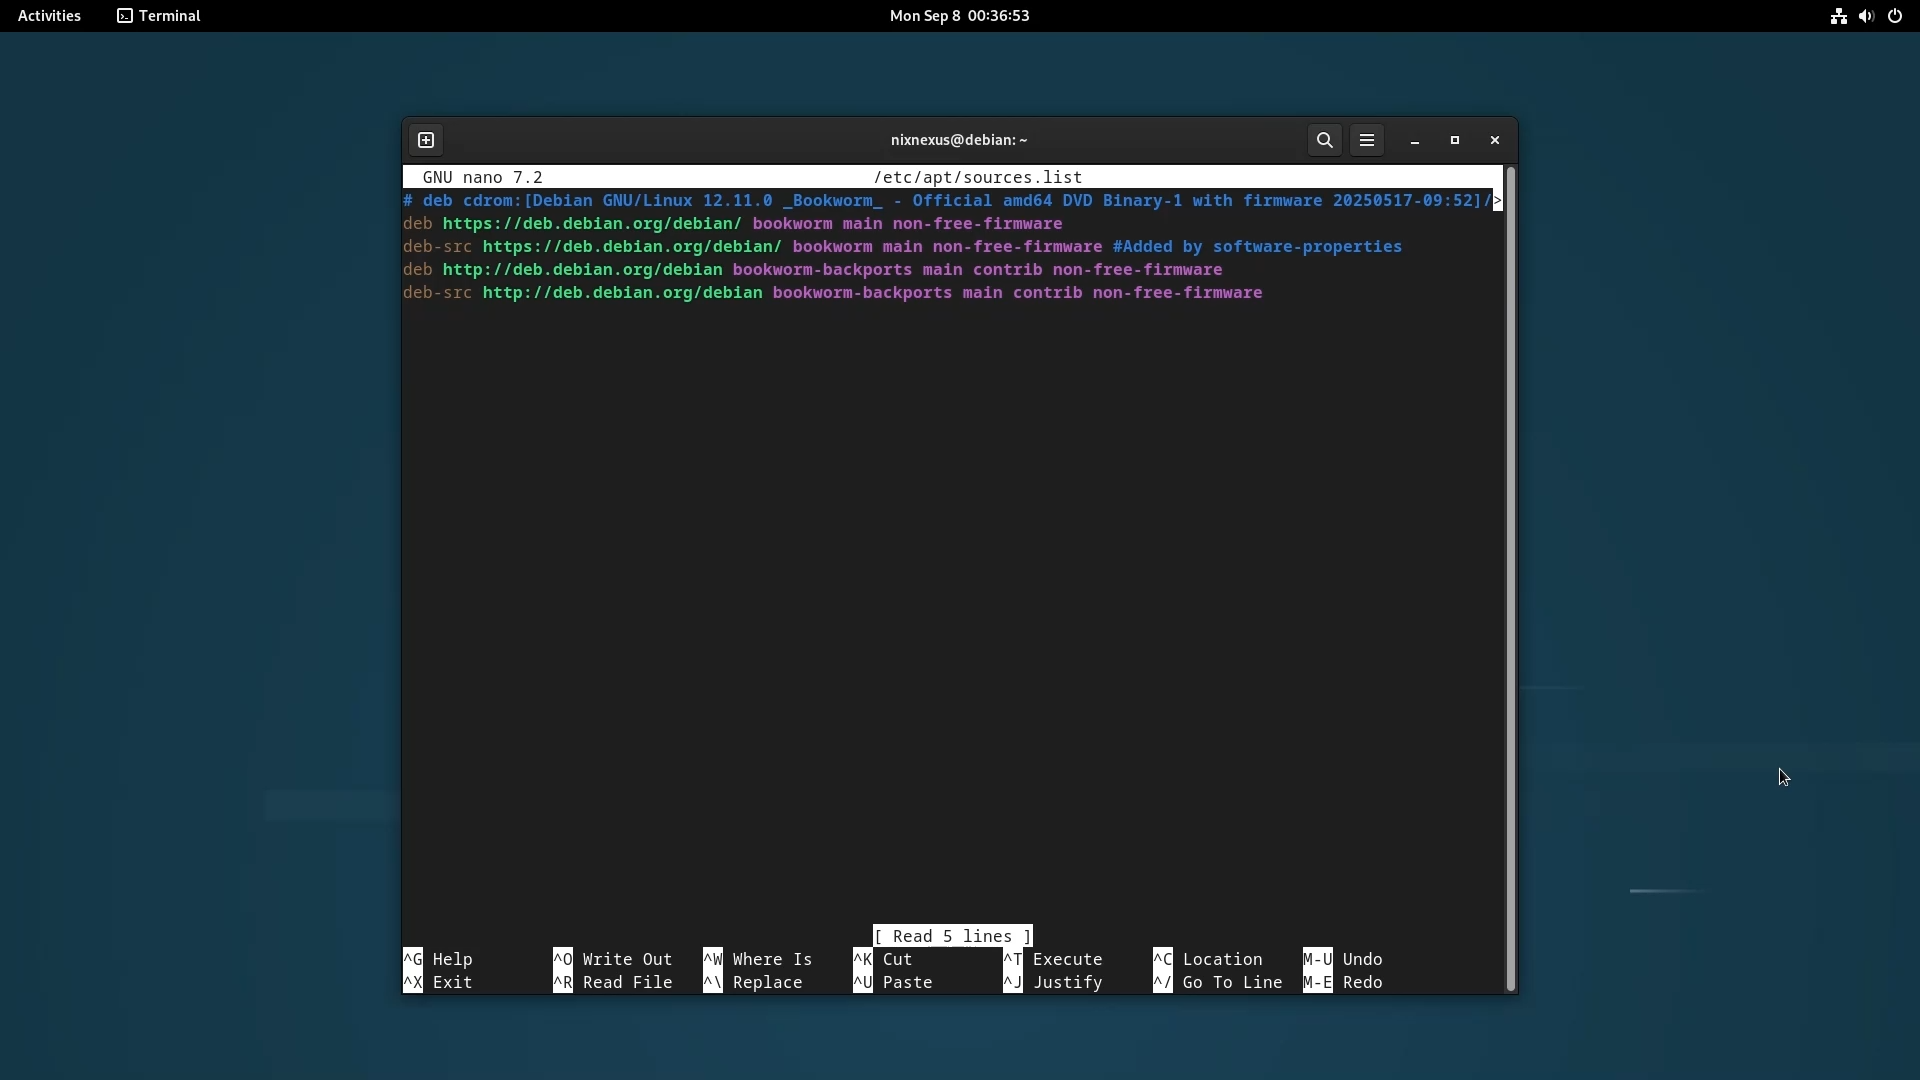Viewport: 1920px width, 1080px height.
Task: Open the terminal search icon
Action: tap(1325, 140)
